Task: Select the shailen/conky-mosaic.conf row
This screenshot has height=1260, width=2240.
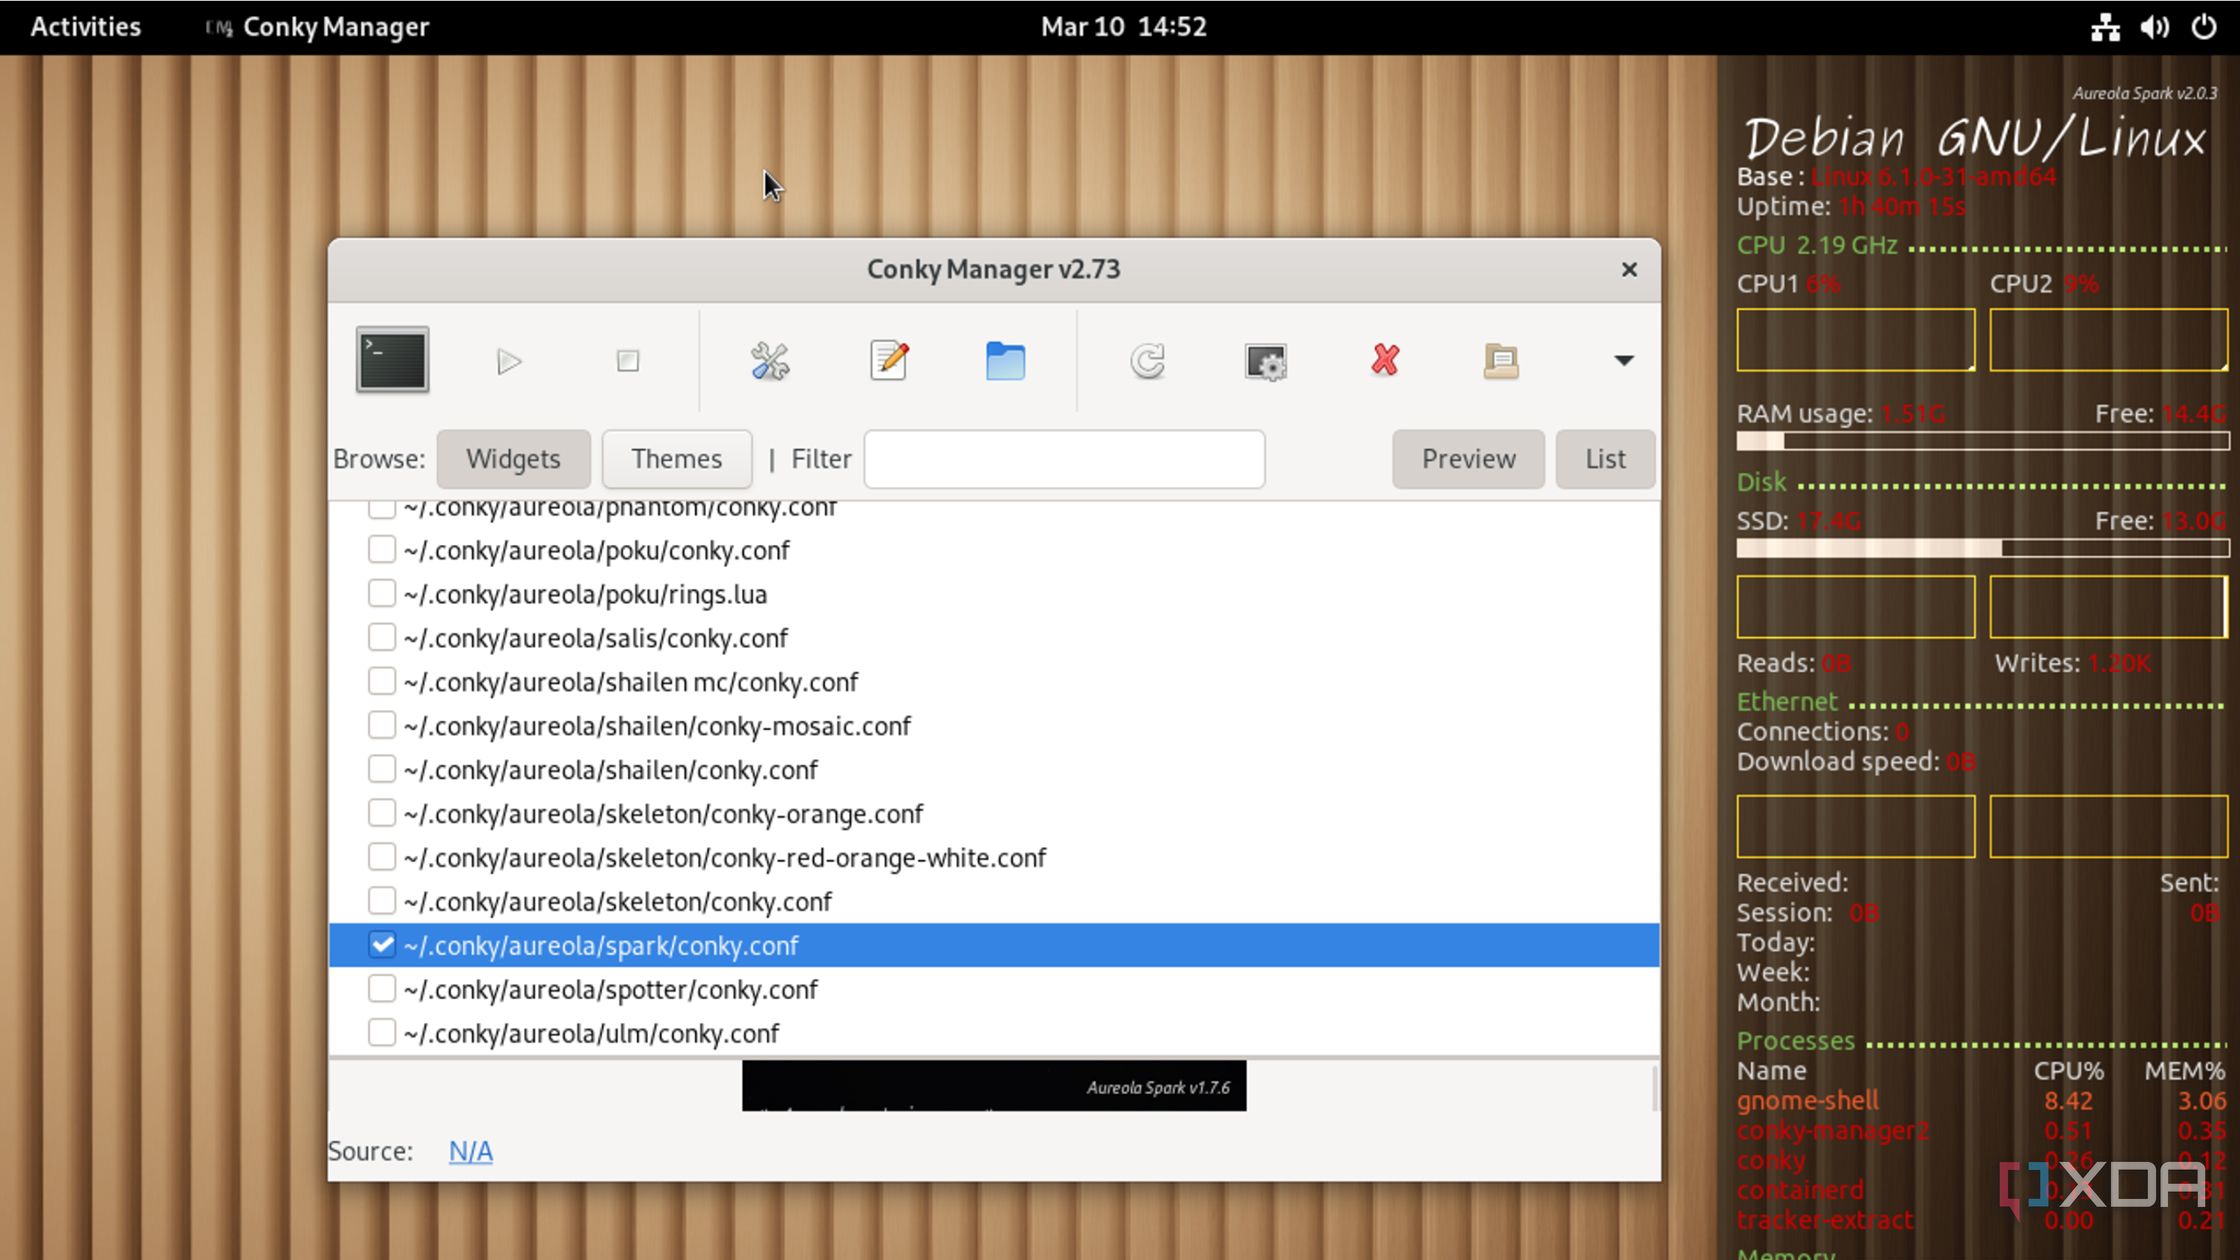Action: 994,726
